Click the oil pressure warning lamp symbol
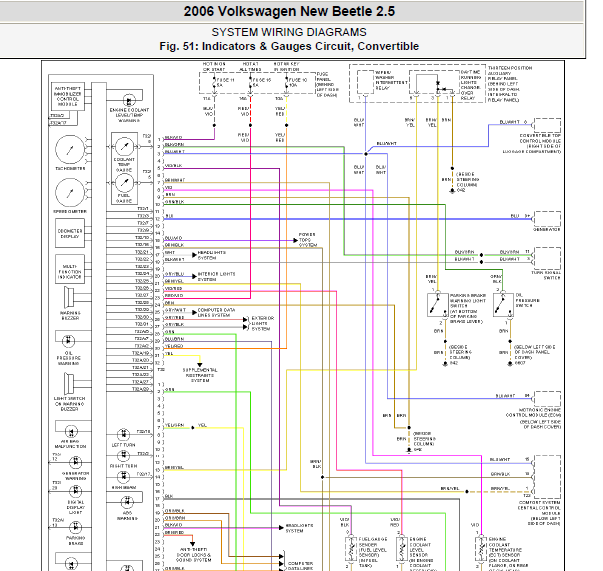The image size is (603, 571). pyautogui.click(x=68, y=341)
